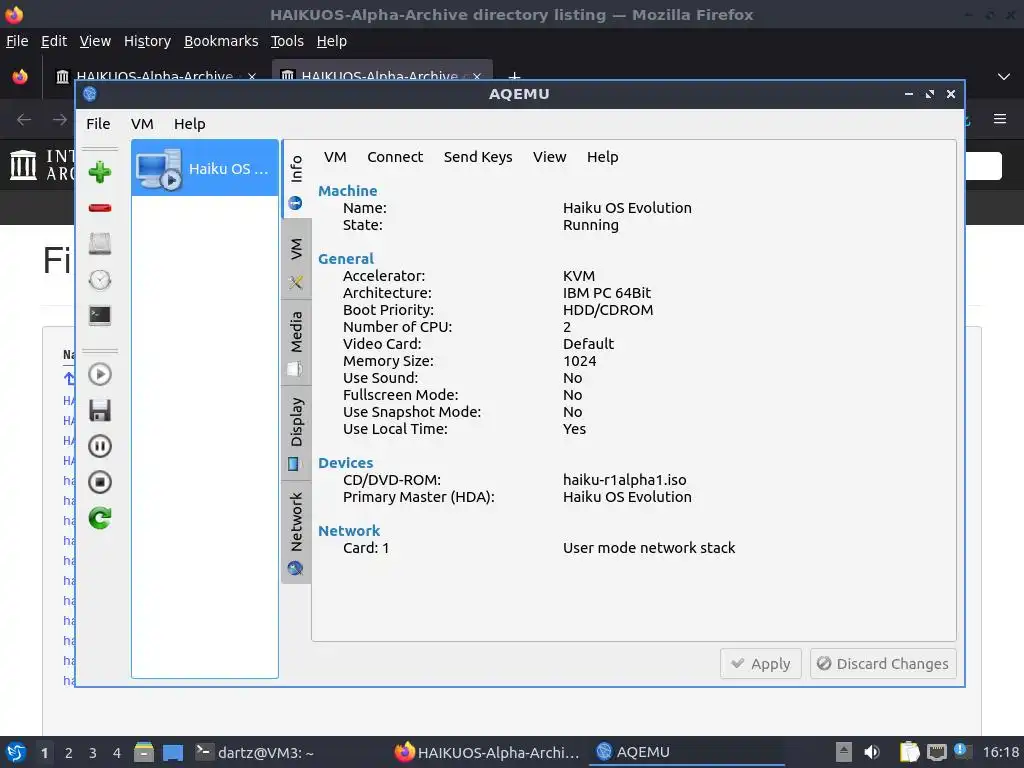Click the clipboard tray icon

tap(909, 752)
